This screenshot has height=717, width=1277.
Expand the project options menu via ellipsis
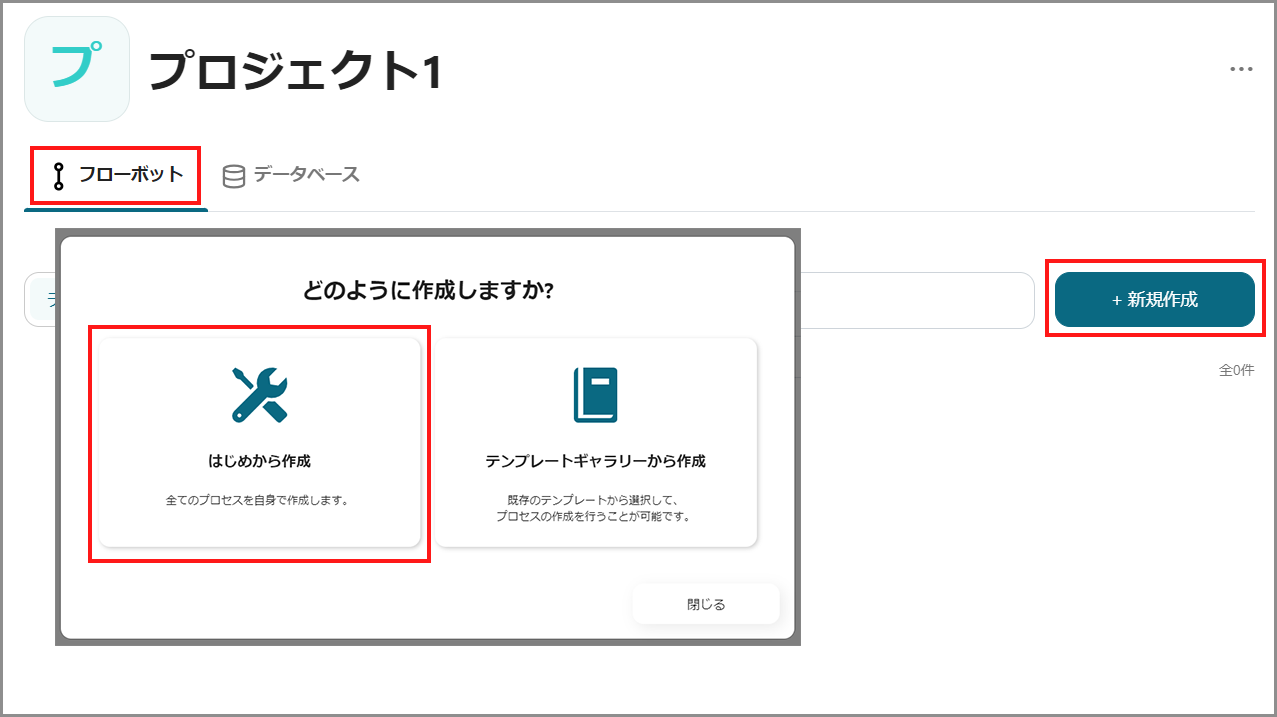tap(1241, 68)
